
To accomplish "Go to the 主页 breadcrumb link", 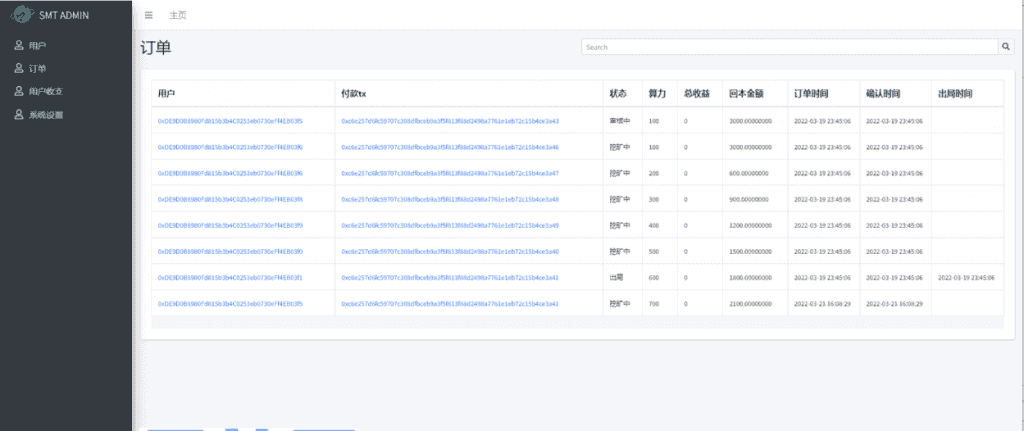I will (x=178, y=15).
